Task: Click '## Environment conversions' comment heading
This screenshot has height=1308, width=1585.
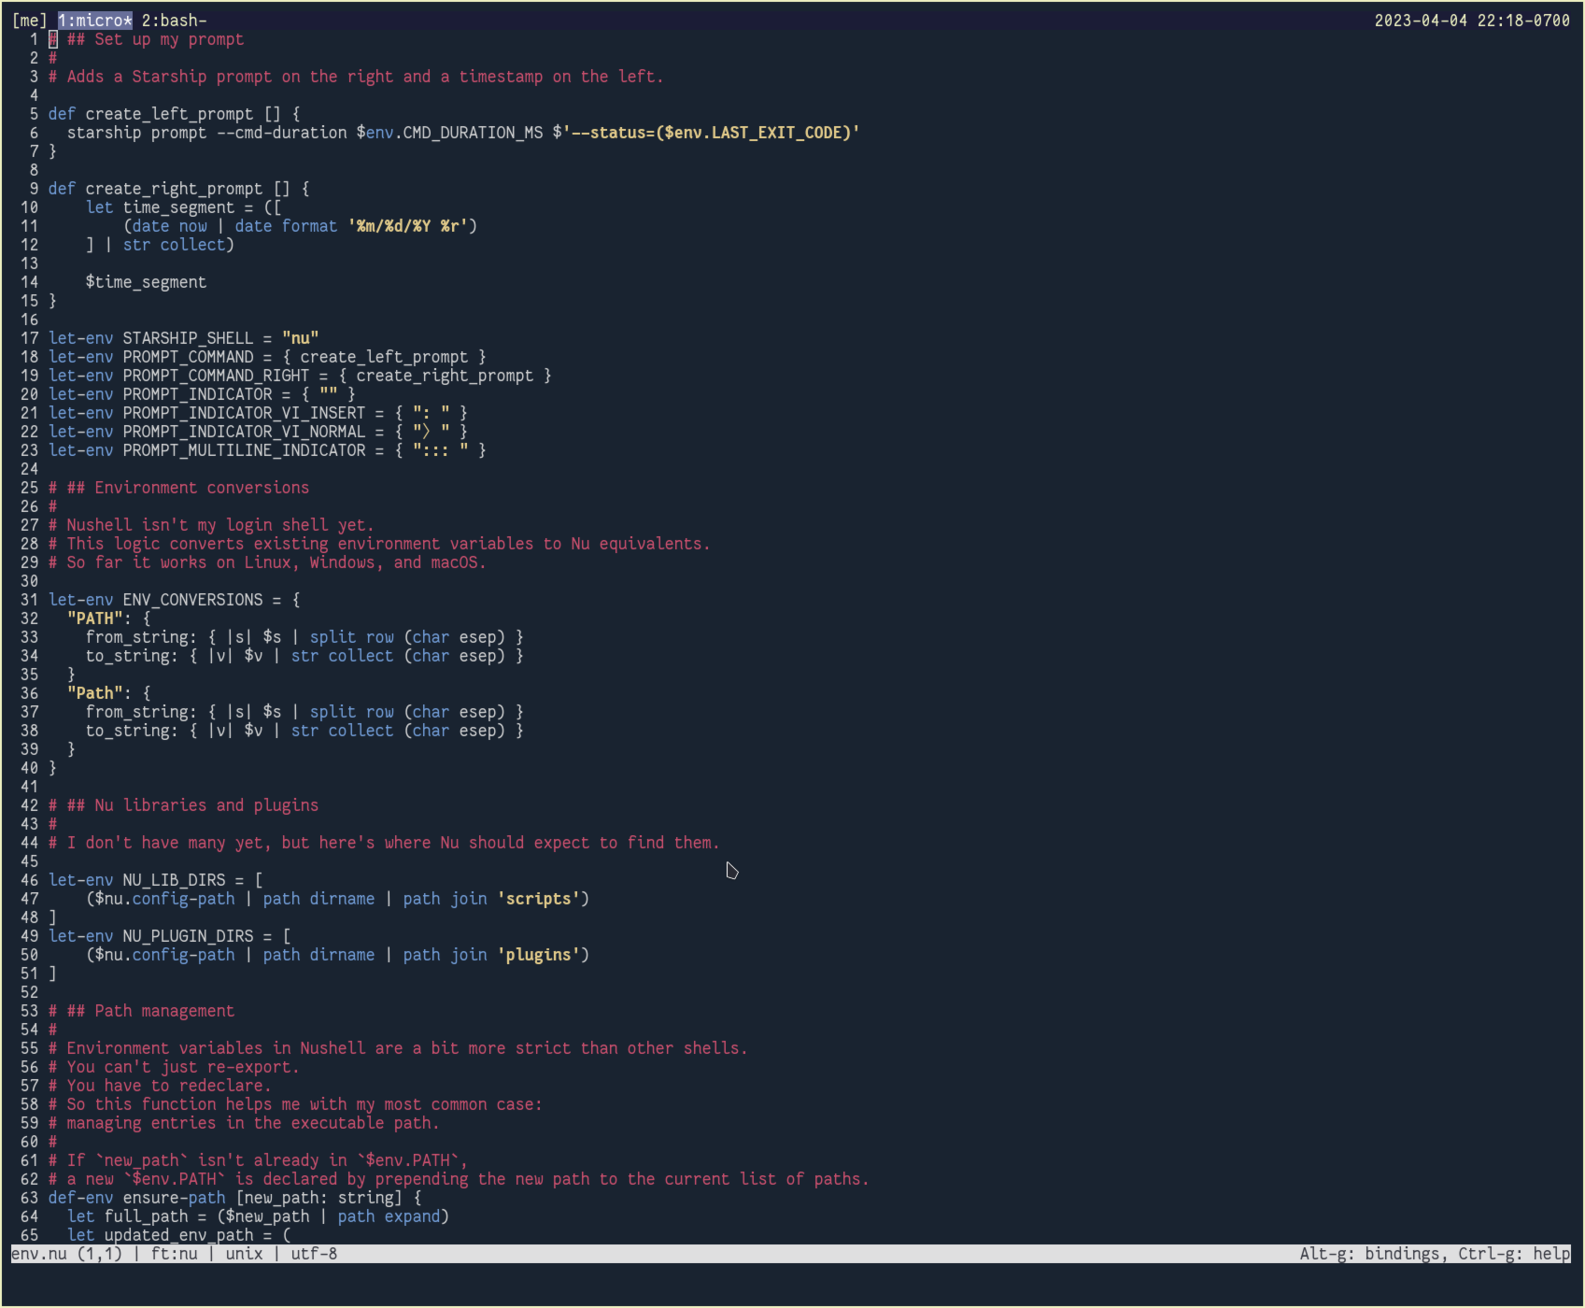Action: click(188, 488)
